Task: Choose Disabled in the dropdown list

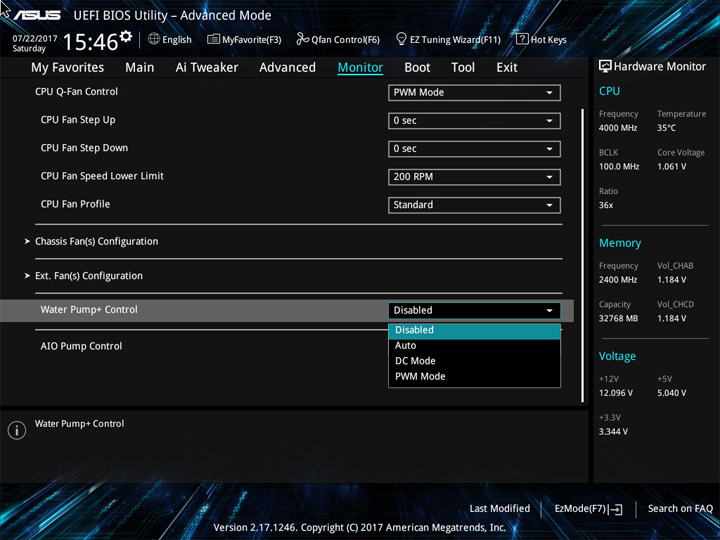Action: [x=474, y=330]
